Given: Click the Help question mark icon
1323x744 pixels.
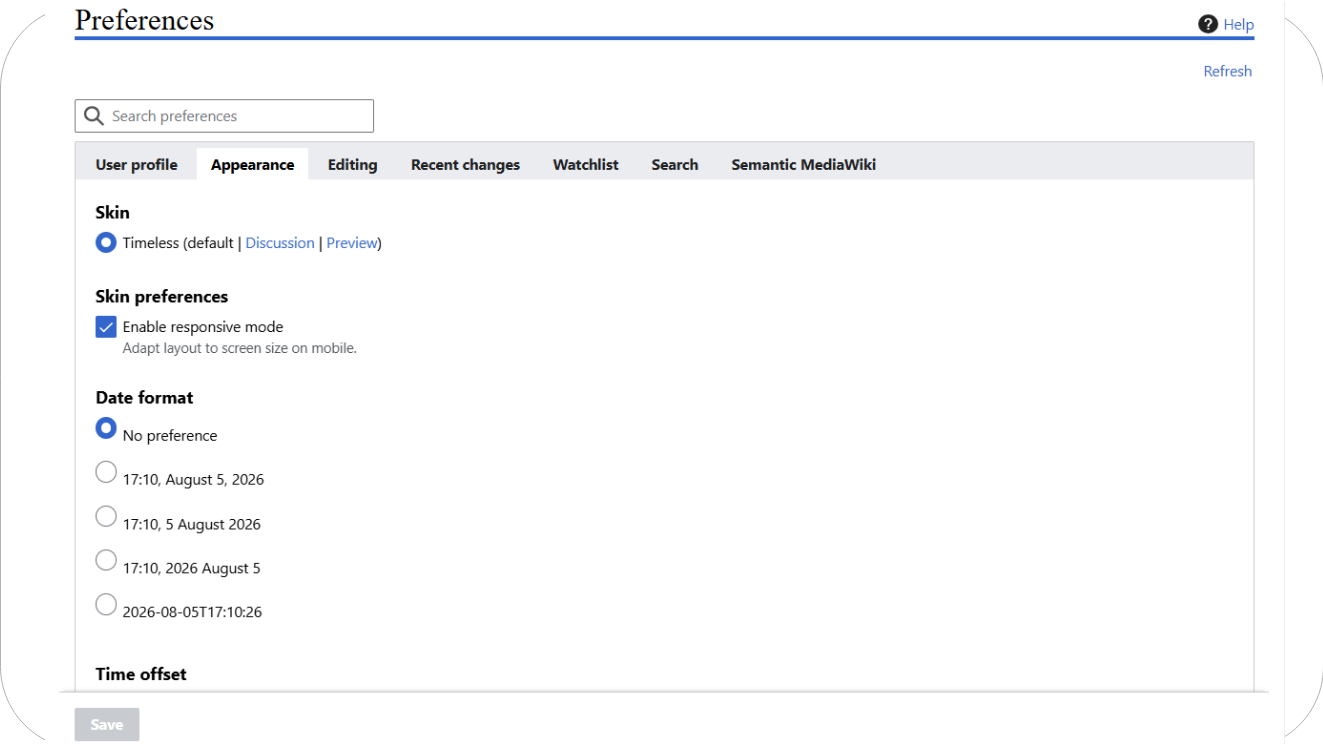Looking at the screenshot, I should coord(1208,24).
